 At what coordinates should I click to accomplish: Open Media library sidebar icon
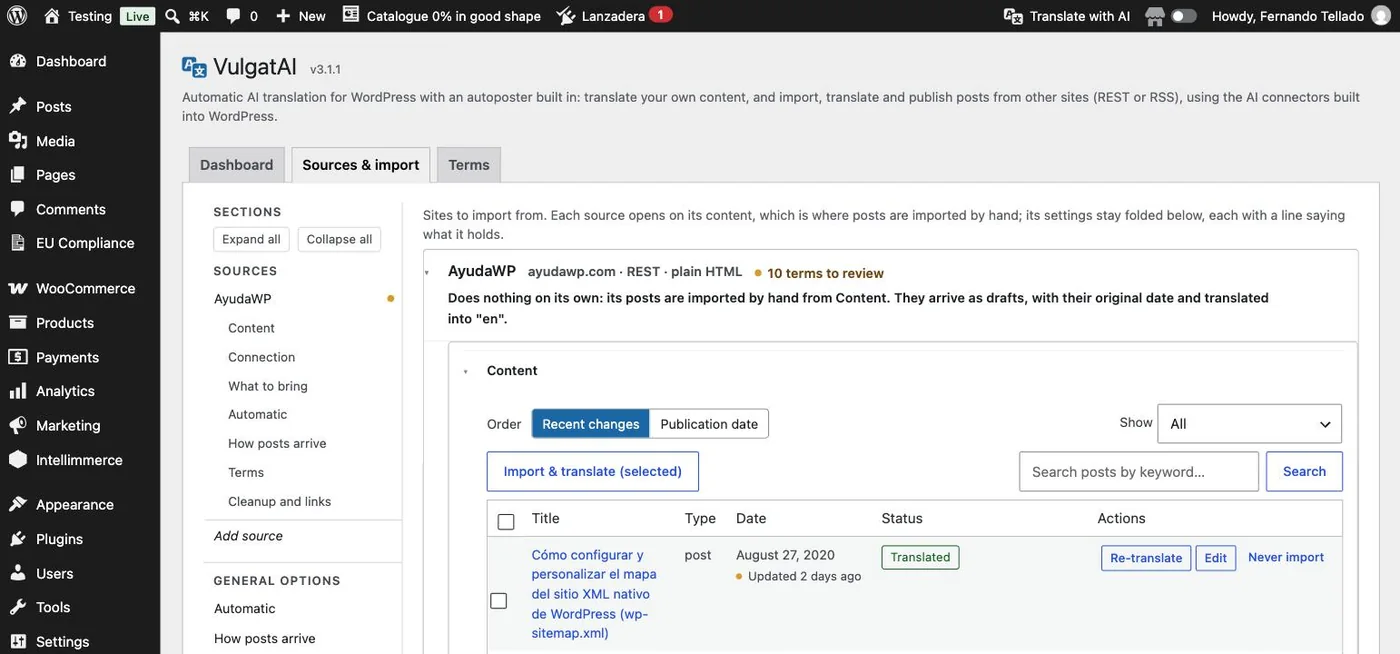(18, 141)
